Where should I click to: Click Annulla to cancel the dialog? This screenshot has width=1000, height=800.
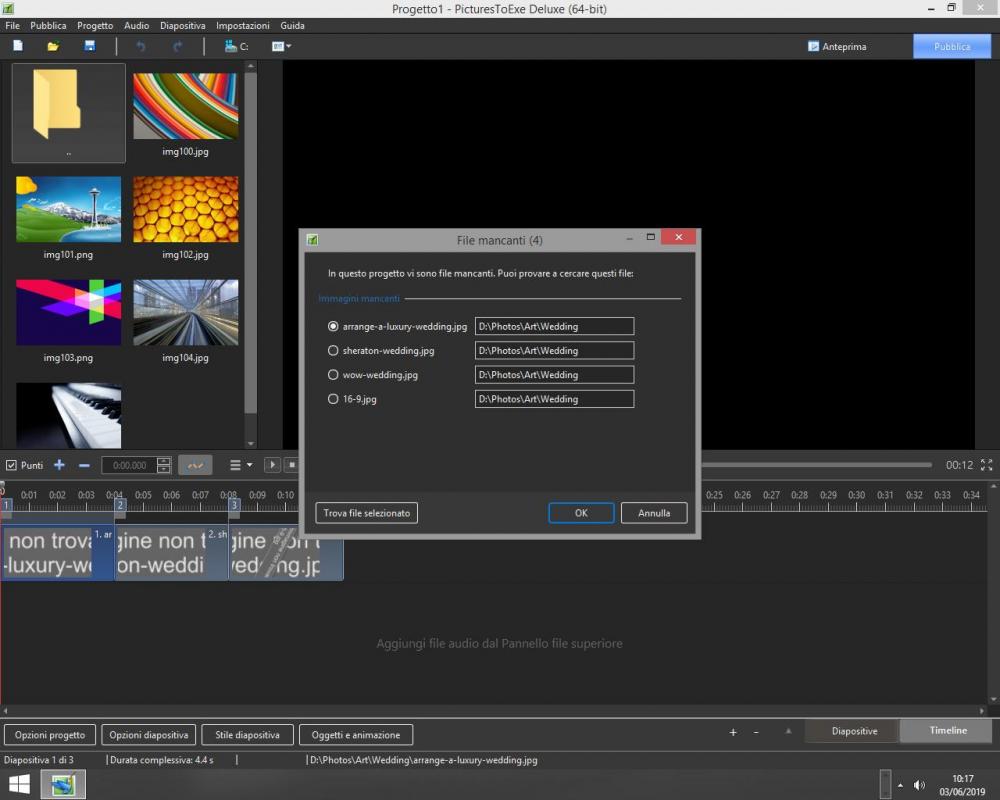click(x=654, y=513)
